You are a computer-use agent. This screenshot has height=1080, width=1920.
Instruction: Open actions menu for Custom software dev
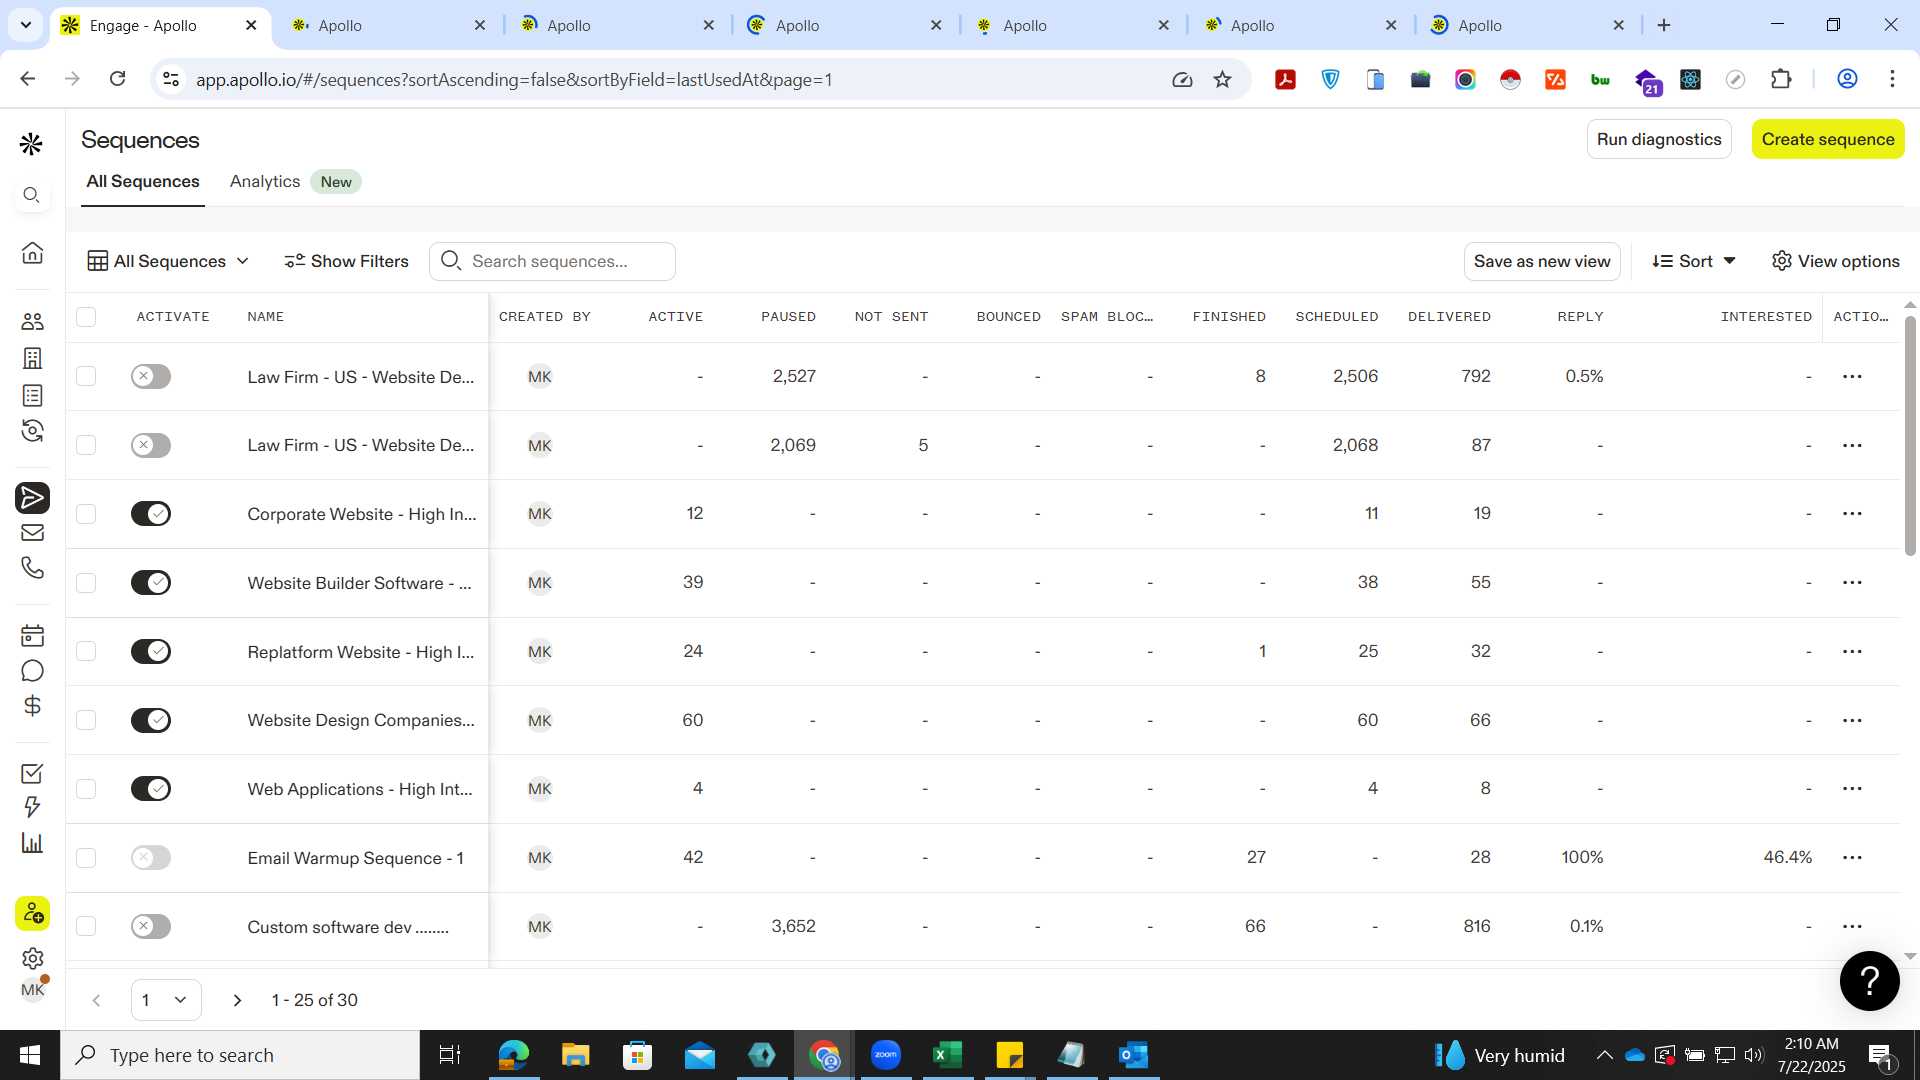pos(1852,926)
